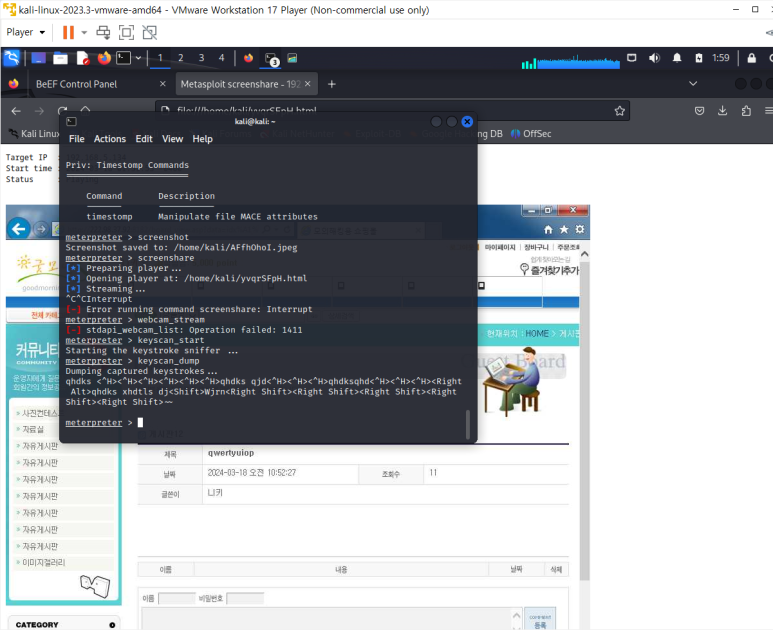Image resolution: width=773 pixels, height=630 pixels.
Task: Open the Pocket save icon in Firefox
Action: [x=699, y=111]
